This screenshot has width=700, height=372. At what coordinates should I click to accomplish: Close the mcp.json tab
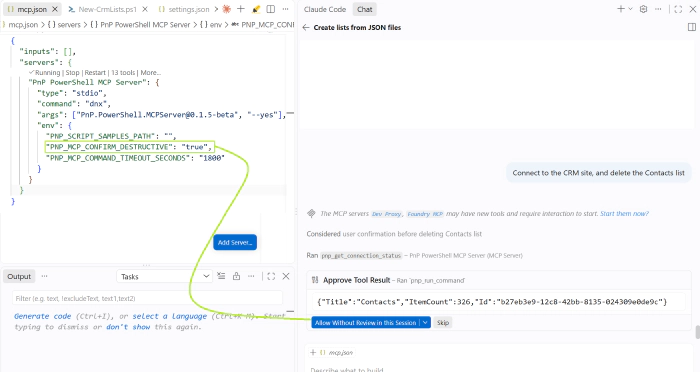point(55,9)
